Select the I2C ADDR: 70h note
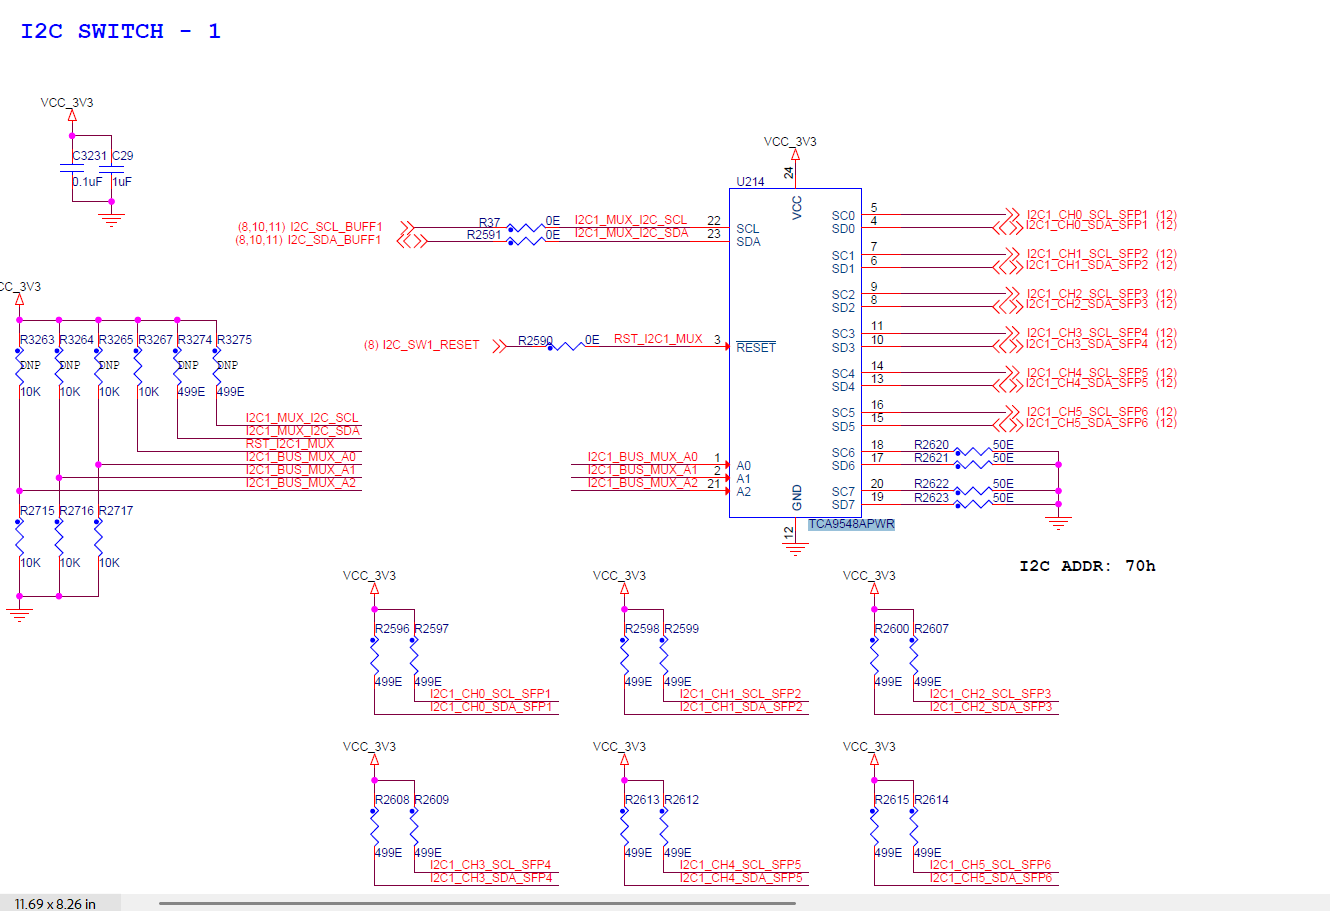The height and width of the screenshot is (911, 1330). click(x=1087, y=566)
